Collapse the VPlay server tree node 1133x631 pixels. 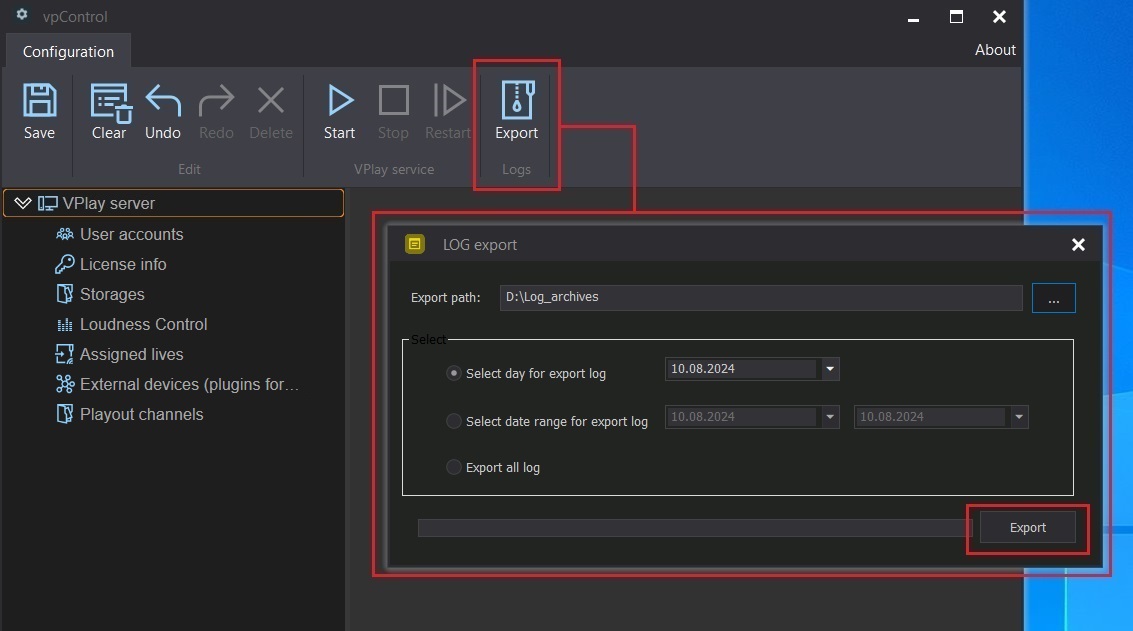22,203
